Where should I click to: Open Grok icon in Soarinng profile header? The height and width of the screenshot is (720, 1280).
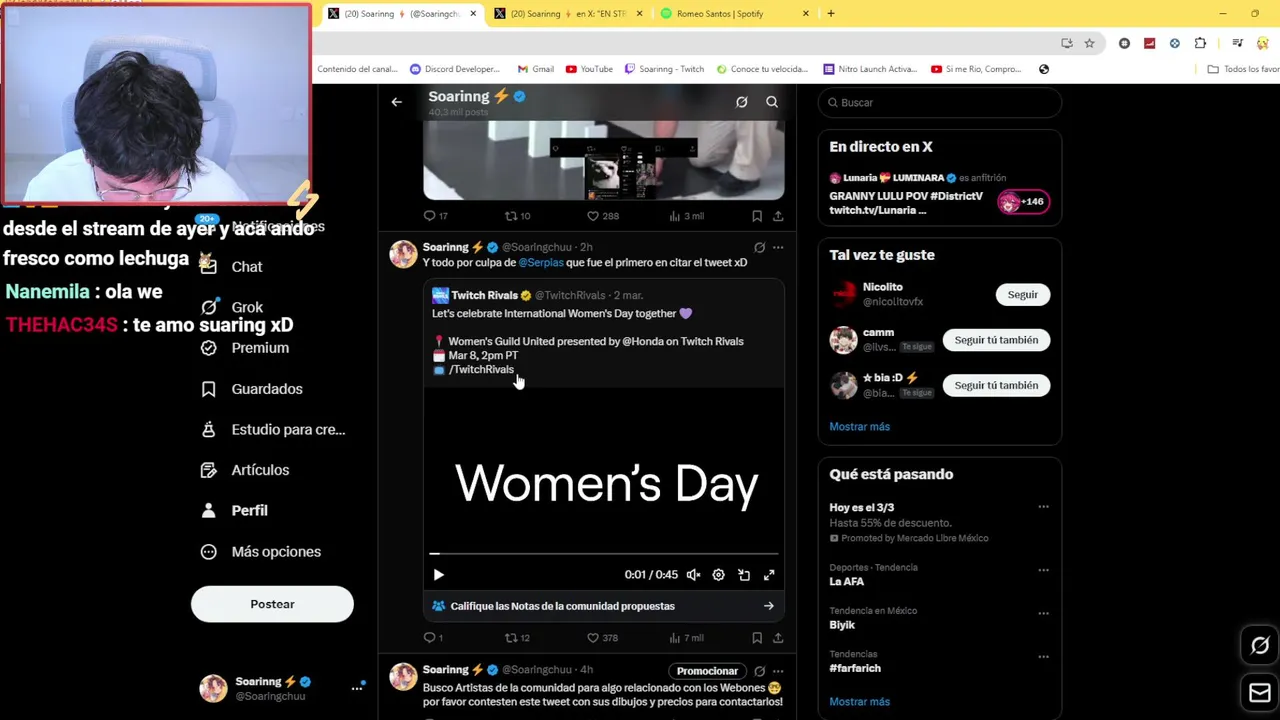click(x=741, y=102)
